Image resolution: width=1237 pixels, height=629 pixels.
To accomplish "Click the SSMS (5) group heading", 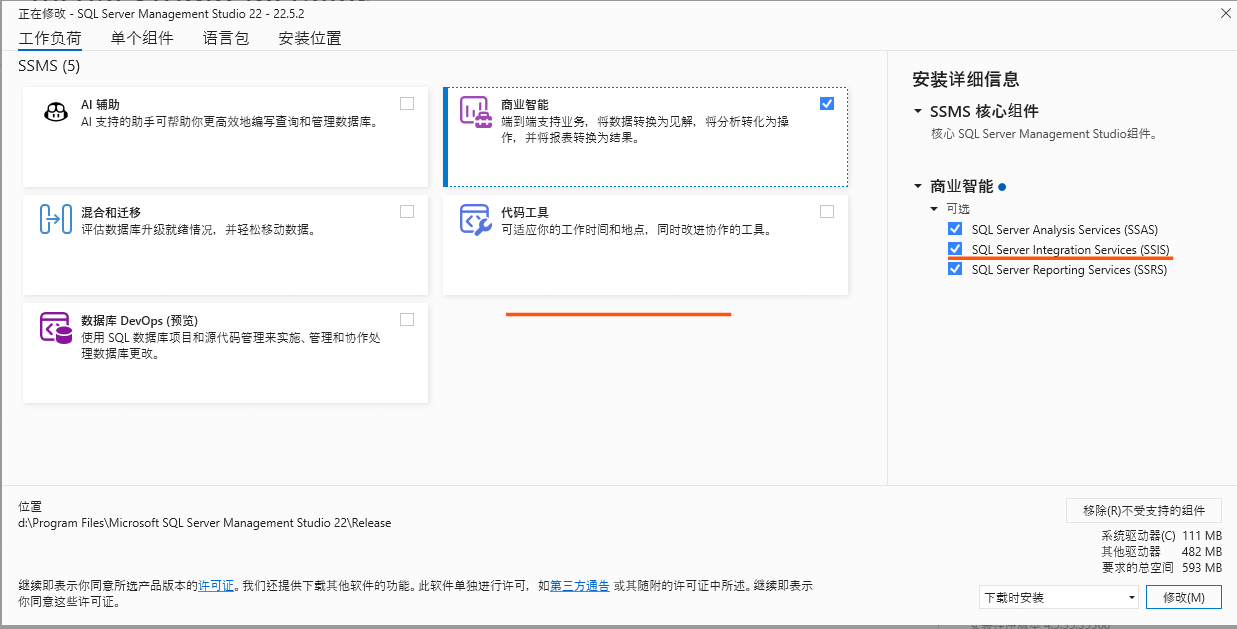I will pos(49,66).
